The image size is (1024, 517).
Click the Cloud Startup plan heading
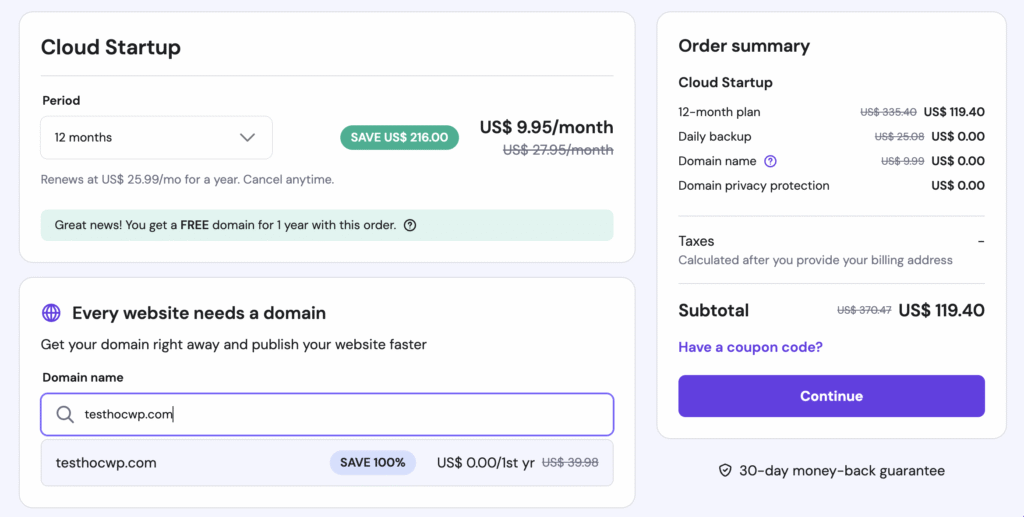[111, 47]
